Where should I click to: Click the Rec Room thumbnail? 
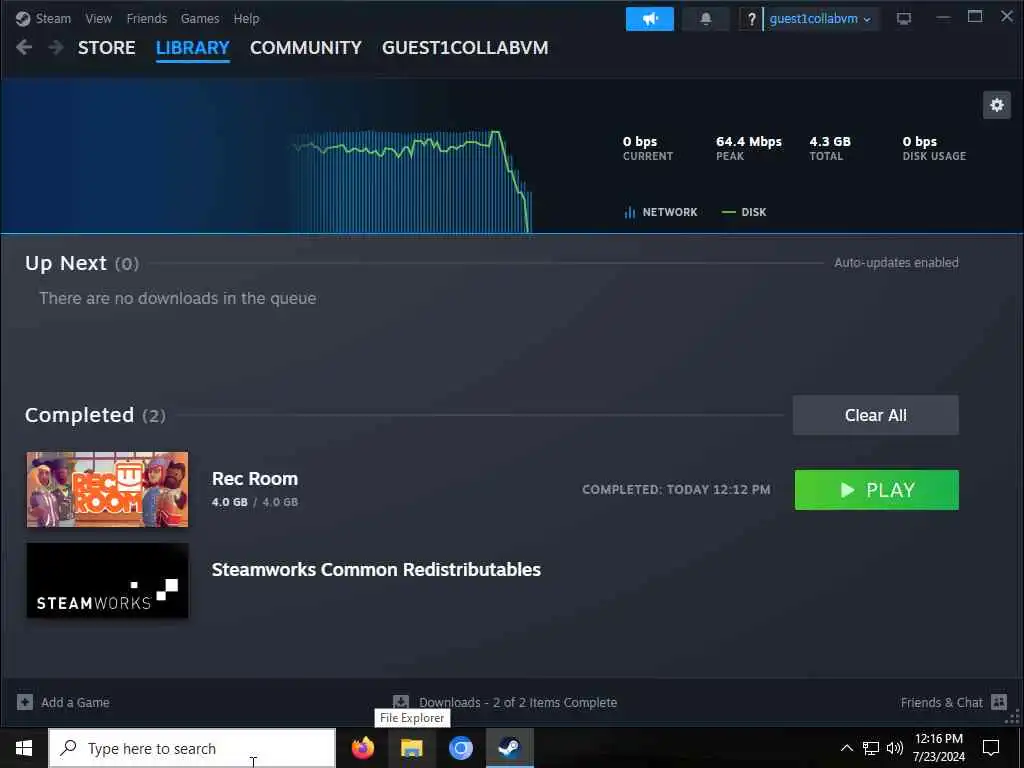click(x=107, y=489)
